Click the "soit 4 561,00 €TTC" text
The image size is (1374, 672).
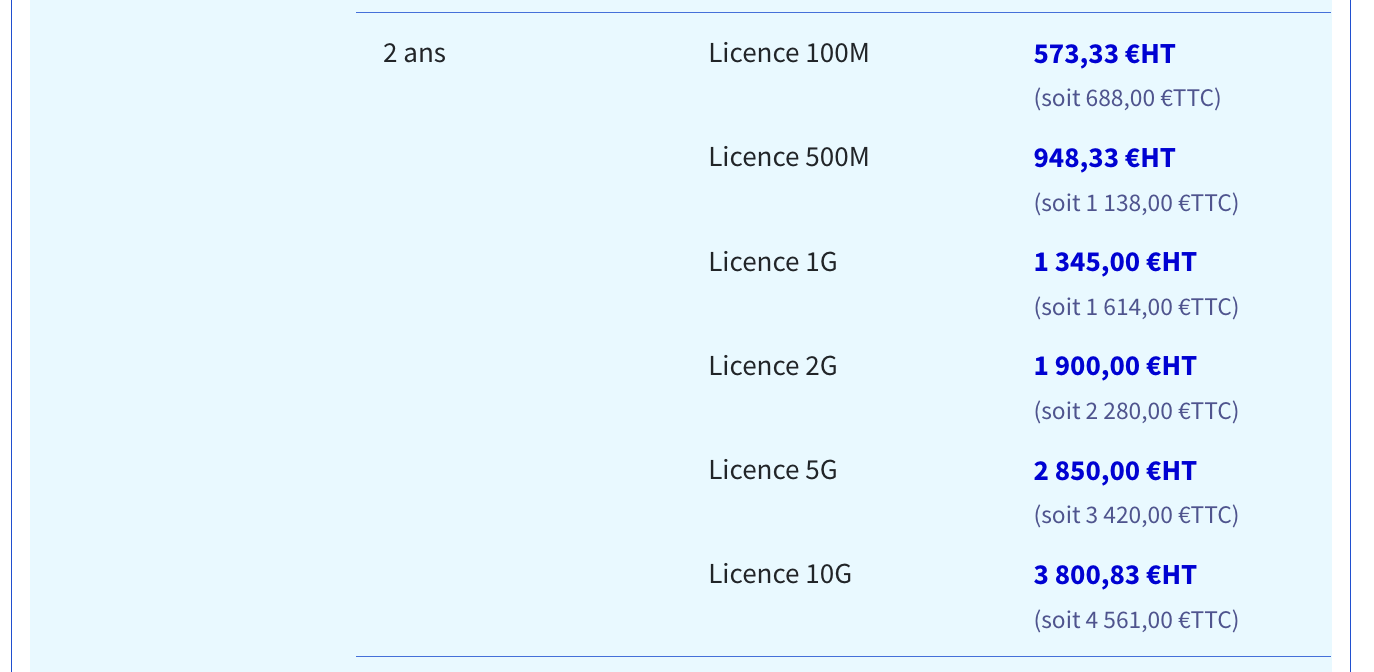click(x=1136, y=620)
